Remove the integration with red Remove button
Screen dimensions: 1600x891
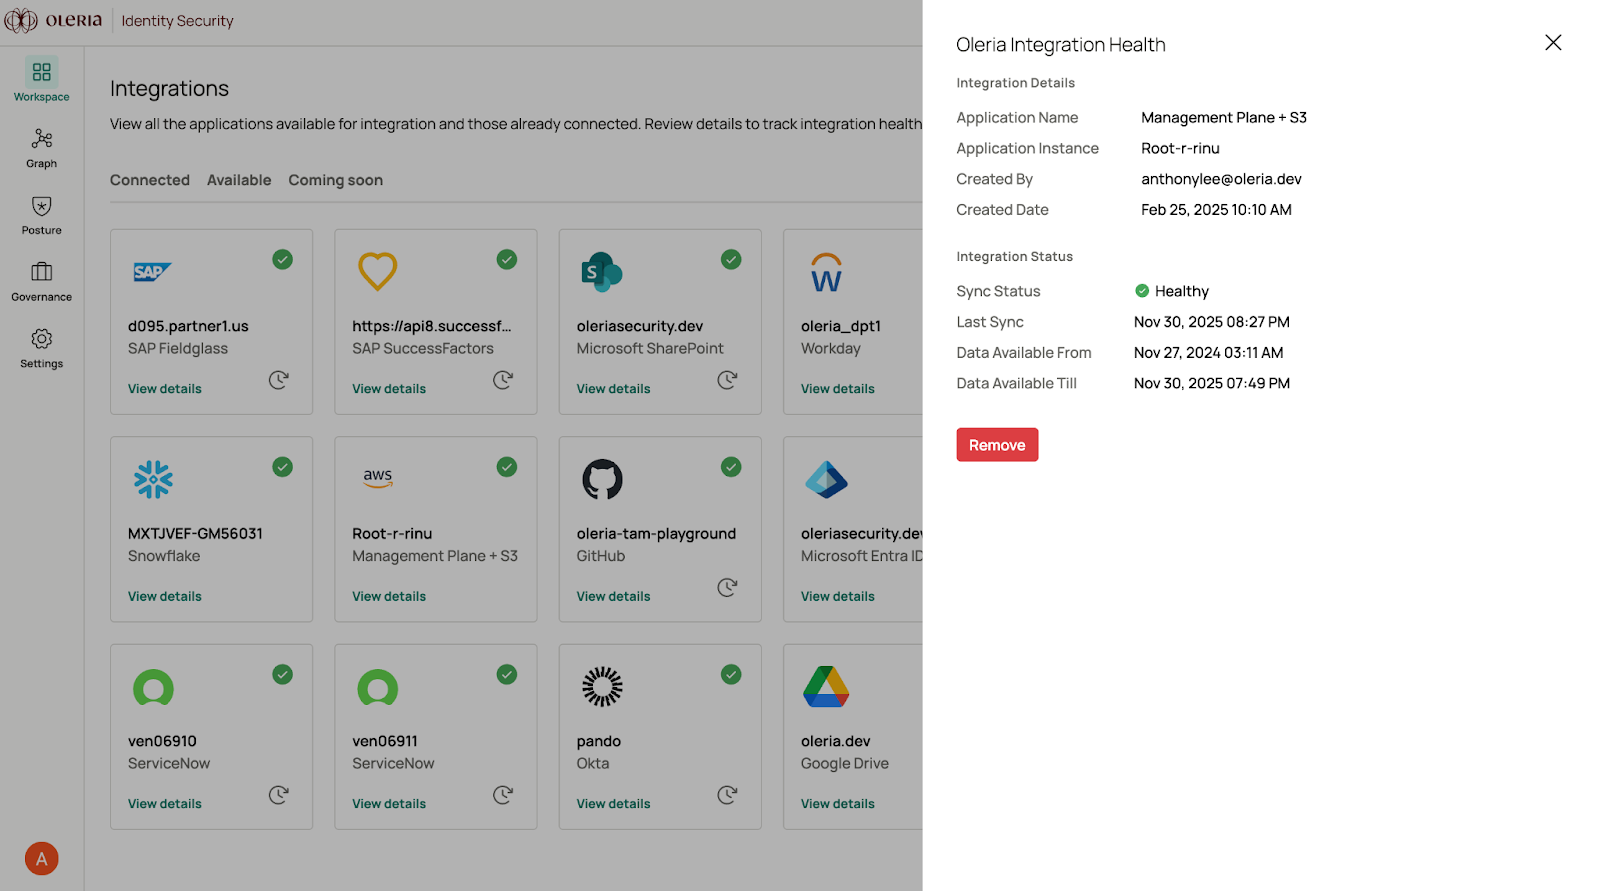pos(997,445)
